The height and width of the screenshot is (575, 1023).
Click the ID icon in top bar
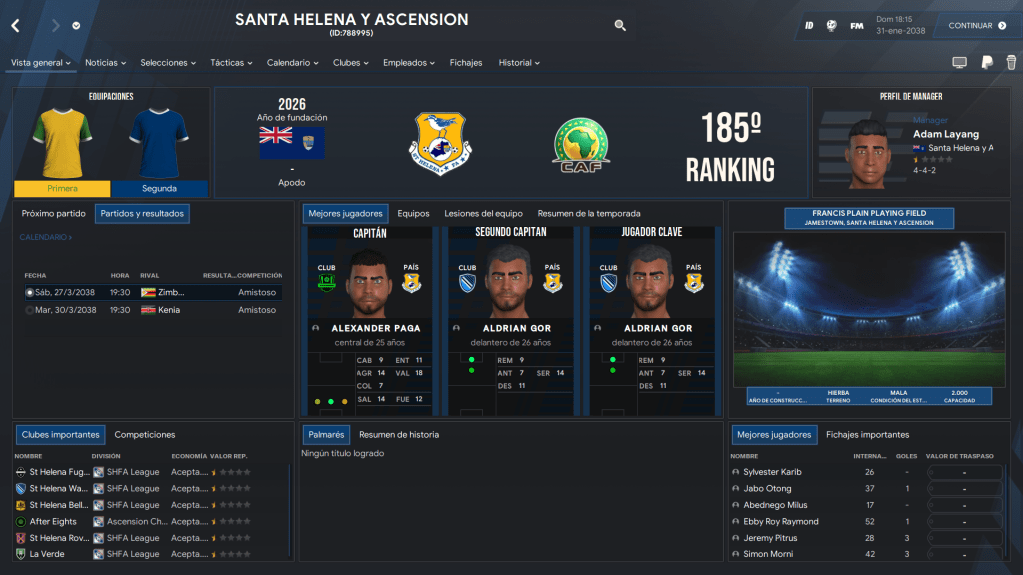tap(809, 26)
